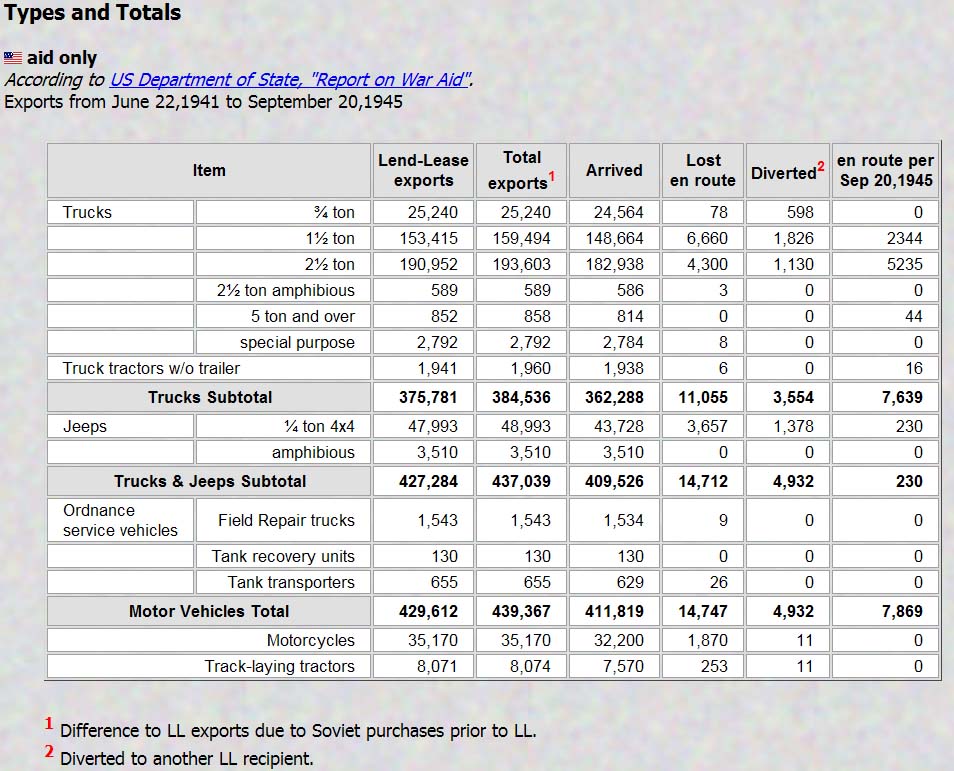Select 'Track-laying tractors' row label
This screenshot has width=954, height=771.
coord(279,666)
